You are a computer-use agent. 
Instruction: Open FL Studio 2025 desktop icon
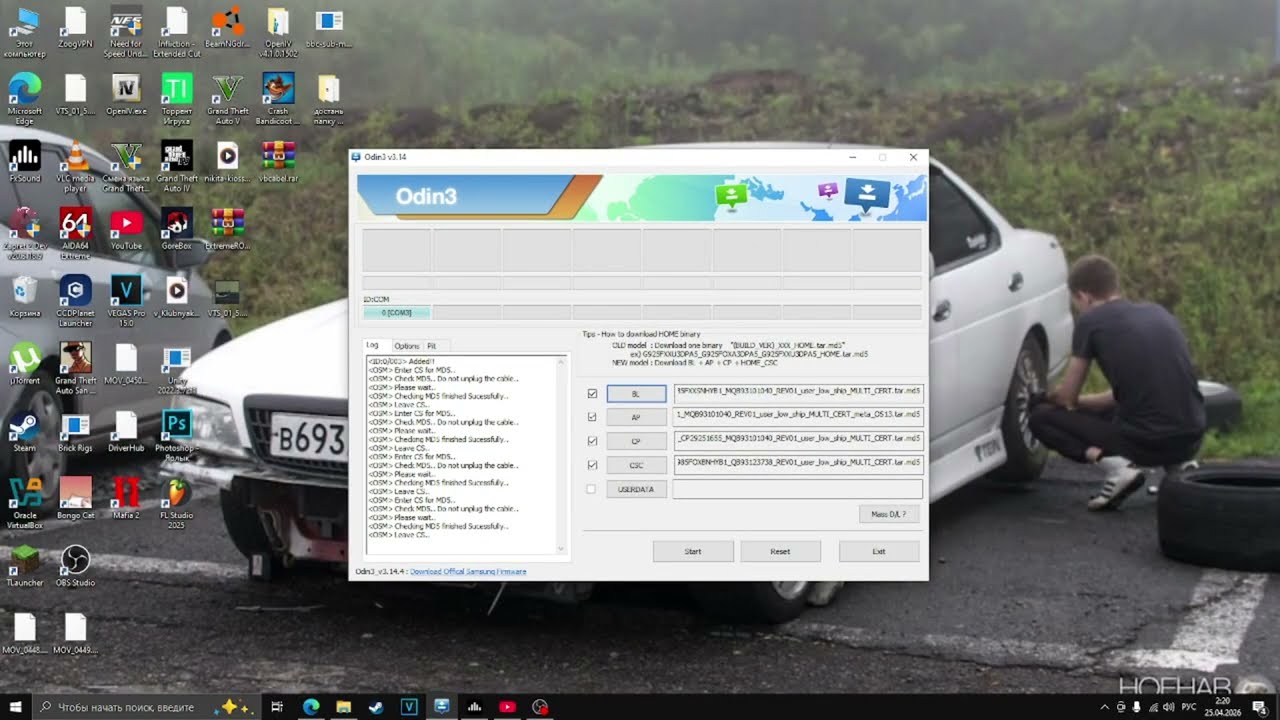click(x=177, y=503)
